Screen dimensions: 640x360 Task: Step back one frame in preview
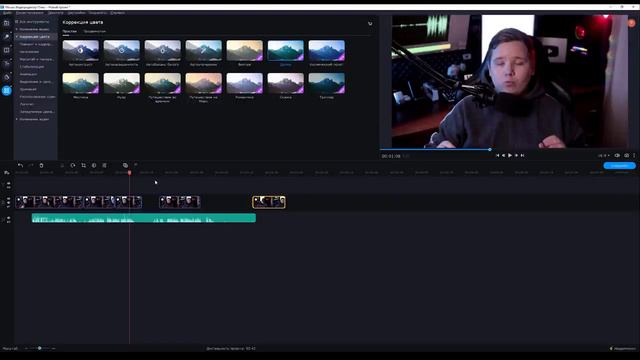pos(503,156)
